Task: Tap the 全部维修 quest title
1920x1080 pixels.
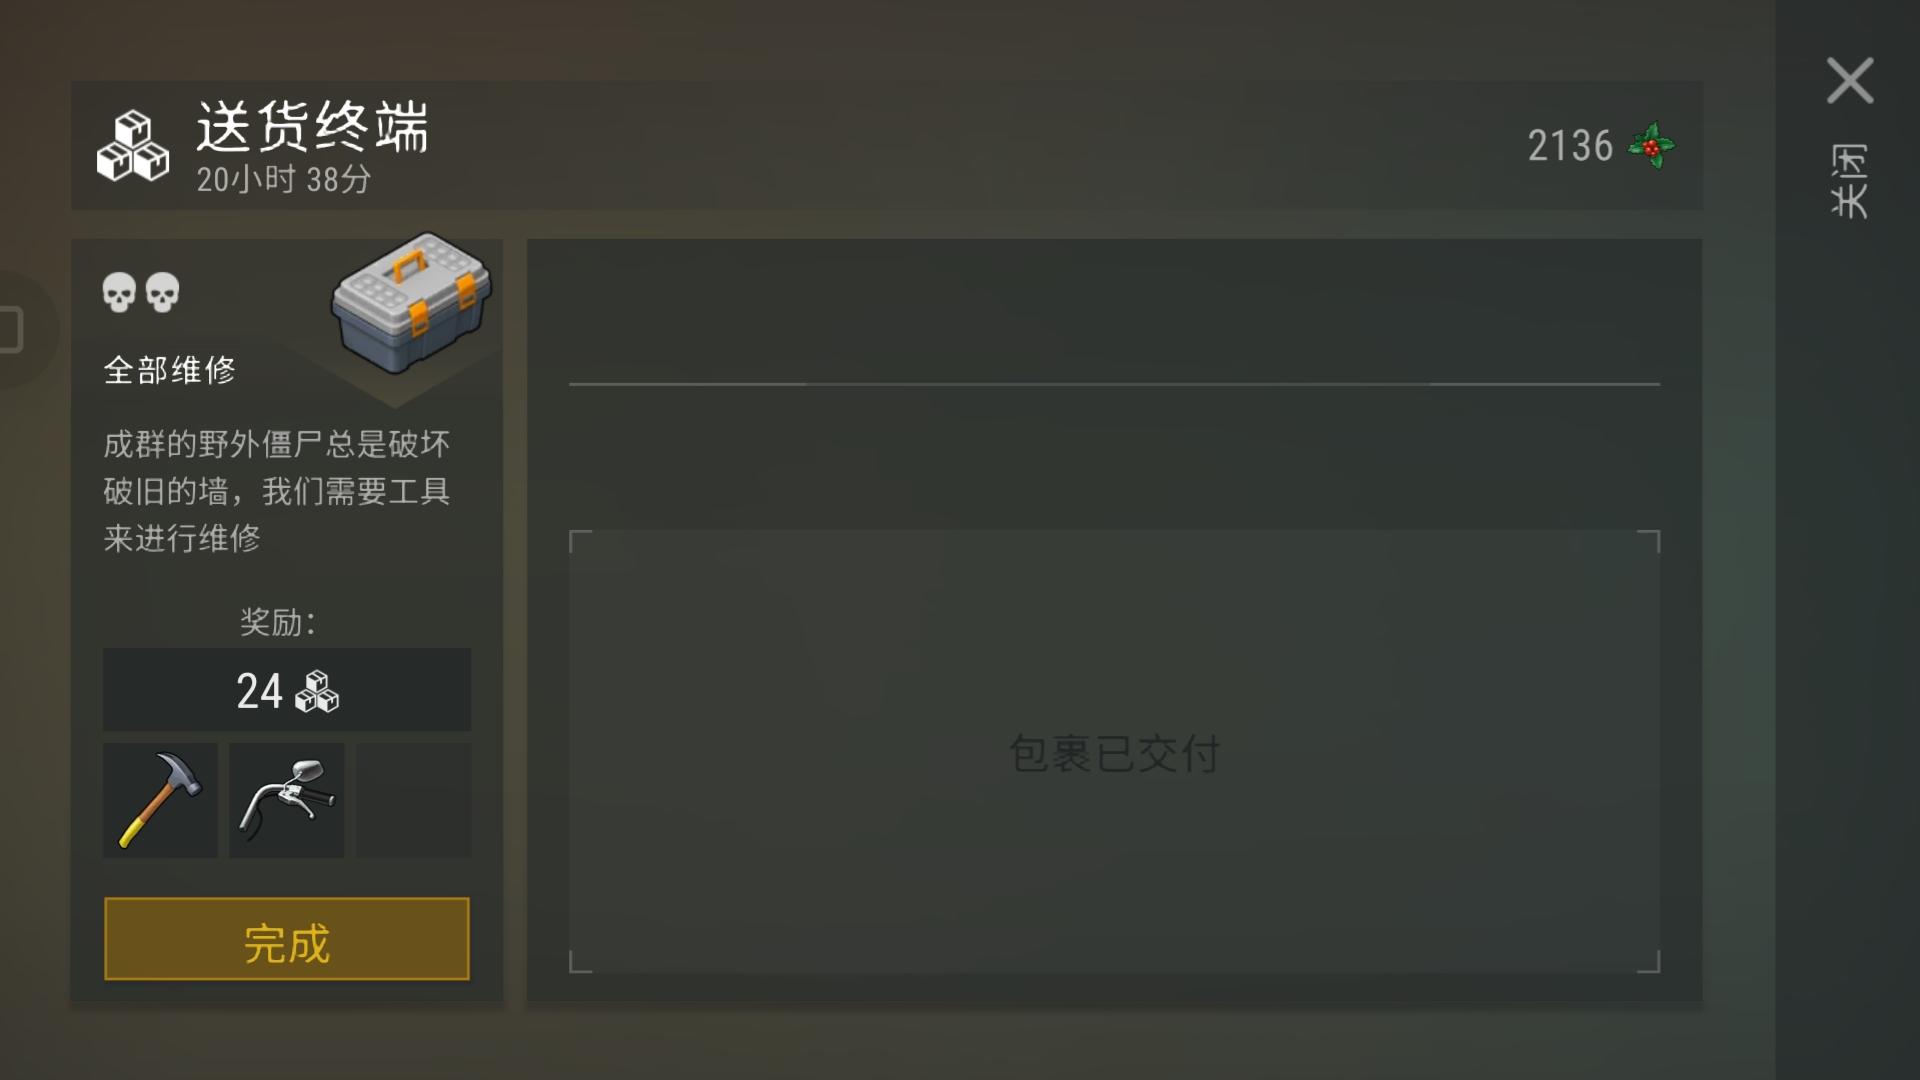Action: click(170, 370)
